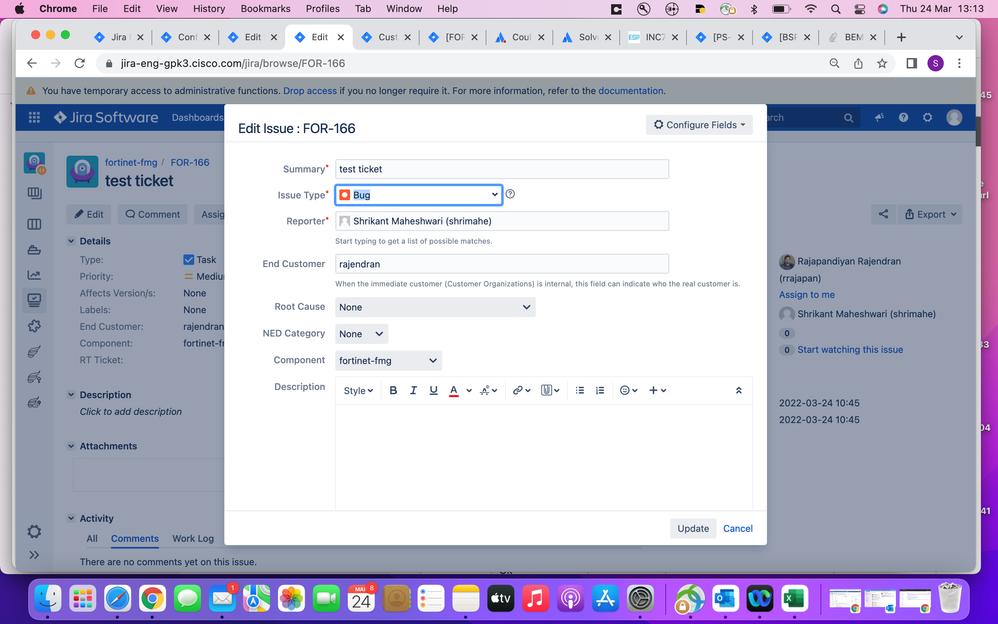Click the Jira Software logo
Screen dimensions: 998x624
click(x=106, y=117)
